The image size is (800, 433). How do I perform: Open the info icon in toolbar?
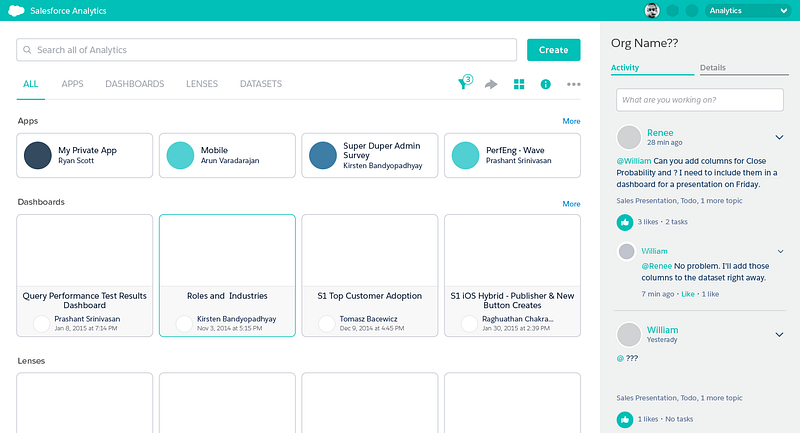click(x=545, y=84)
